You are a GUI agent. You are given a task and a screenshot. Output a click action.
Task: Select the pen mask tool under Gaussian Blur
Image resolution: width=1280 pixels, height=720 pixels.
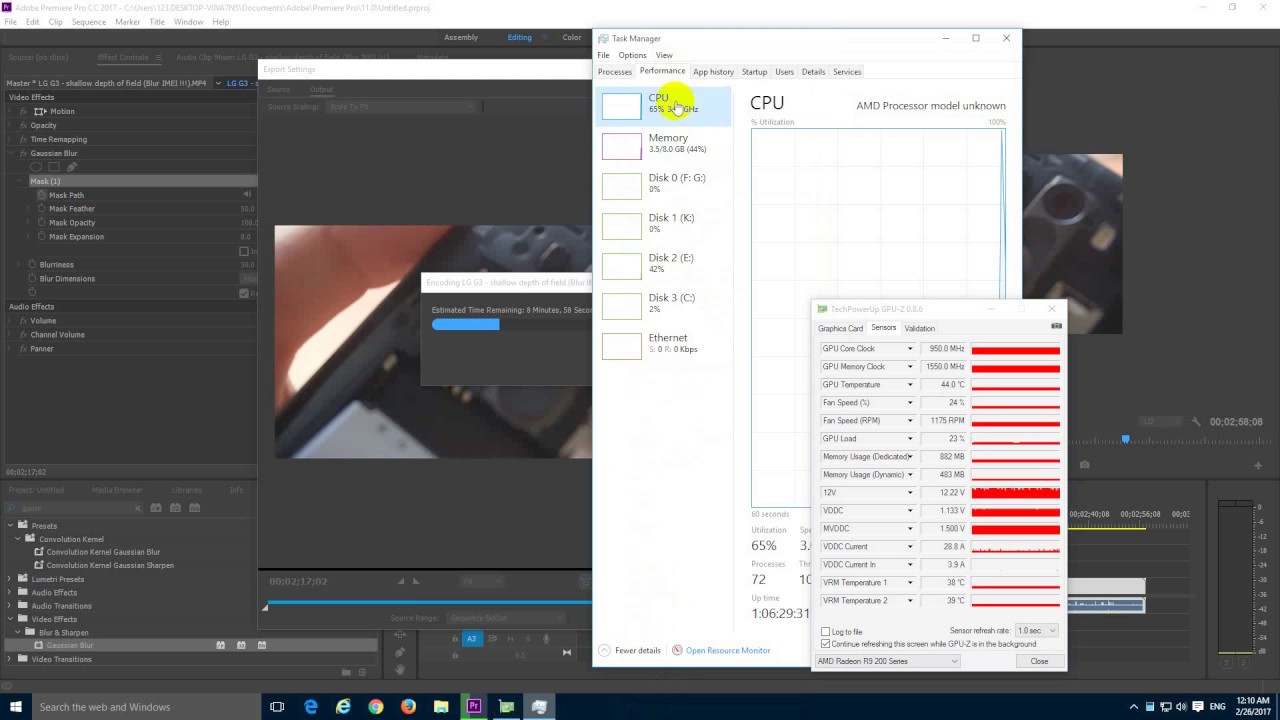click(x=72, y=167)
